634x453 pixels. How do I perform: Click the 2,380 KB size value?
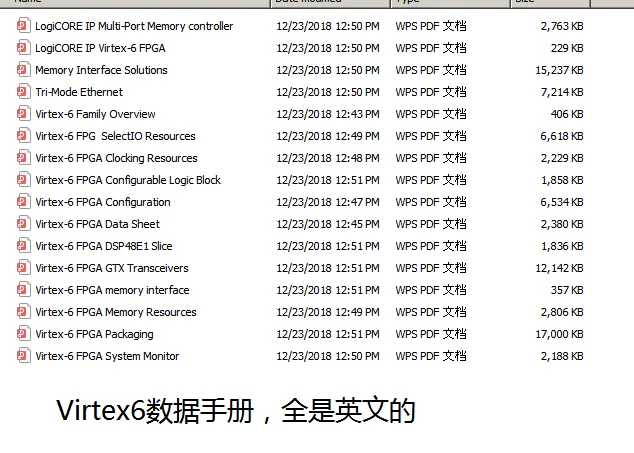pyautogui.click(x=562, y=224)
